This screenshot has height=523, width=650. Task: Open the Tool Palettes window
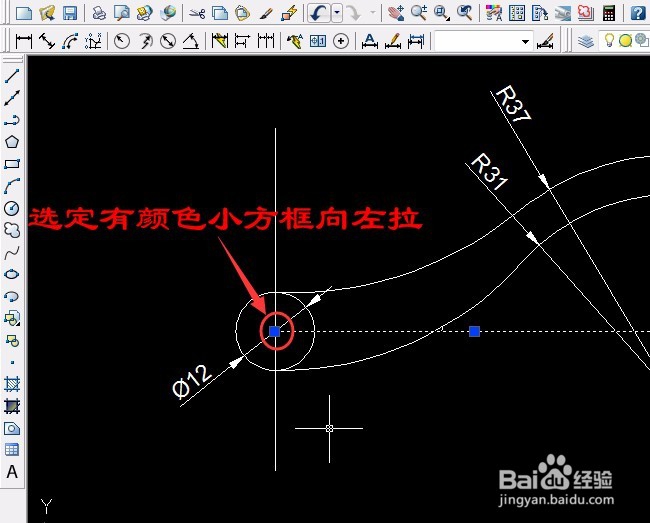pyautogui.click(x=540, y=13)
